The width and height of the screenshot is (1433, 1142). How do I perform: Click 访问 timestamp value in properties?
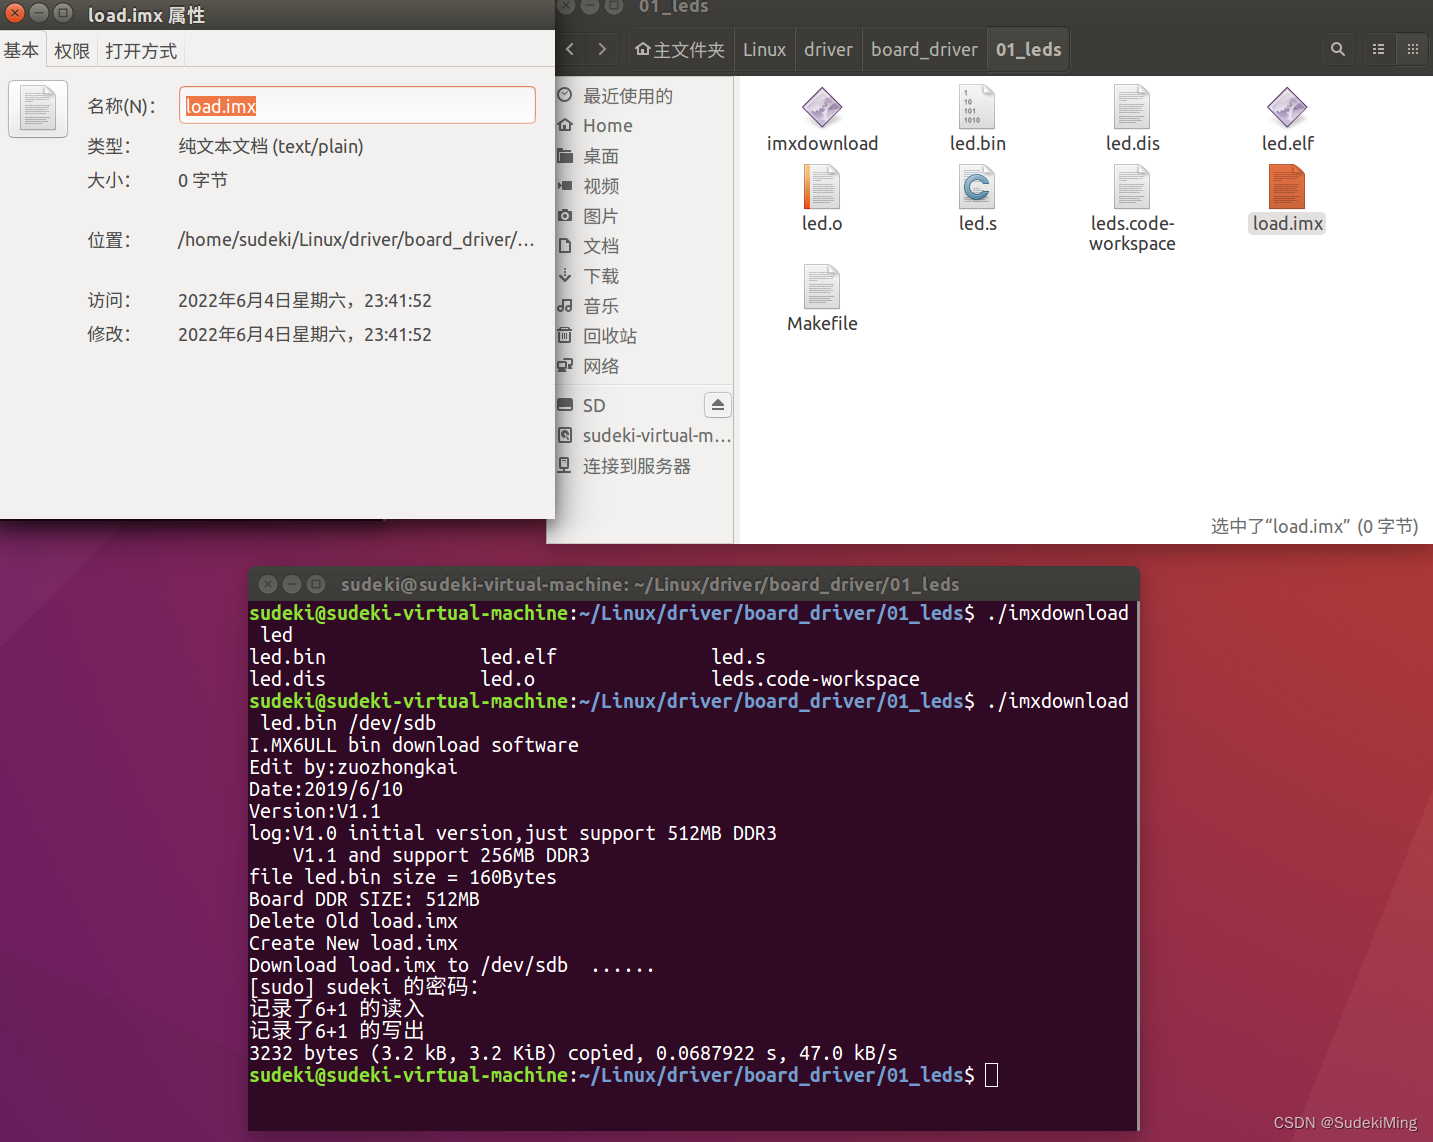(305, 300)
